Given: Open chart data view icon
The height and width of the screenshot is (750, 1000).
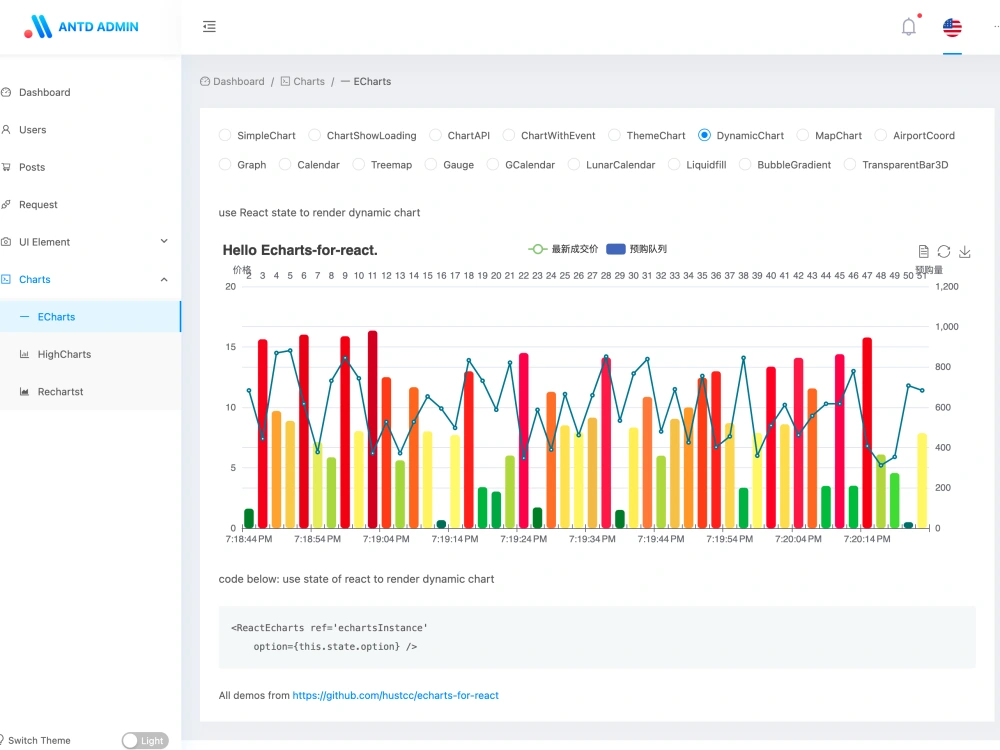Looking at the screenshot, I should [923, 251].
